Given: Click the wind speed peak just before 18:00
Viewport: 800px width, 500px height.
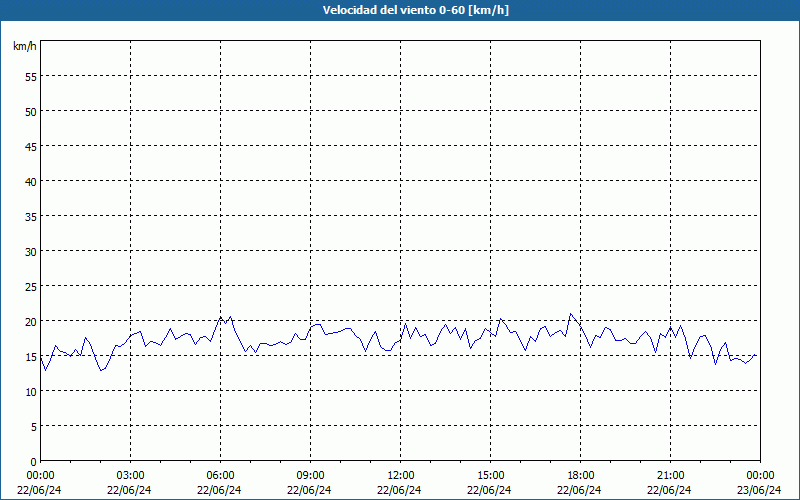Looking at the screenshot, I should click(571, 314).
